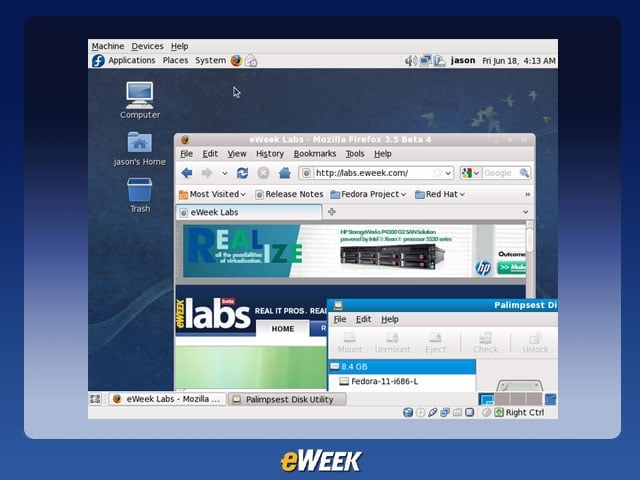Click the Google search input field

click(500, 173)
